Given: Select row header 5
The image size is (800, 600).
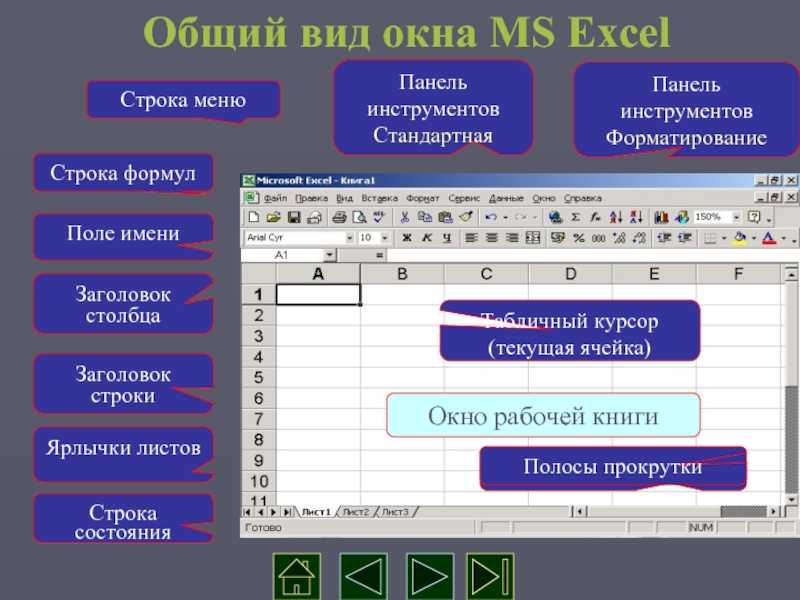Looking at the screenshot, I should pos(259,378).
